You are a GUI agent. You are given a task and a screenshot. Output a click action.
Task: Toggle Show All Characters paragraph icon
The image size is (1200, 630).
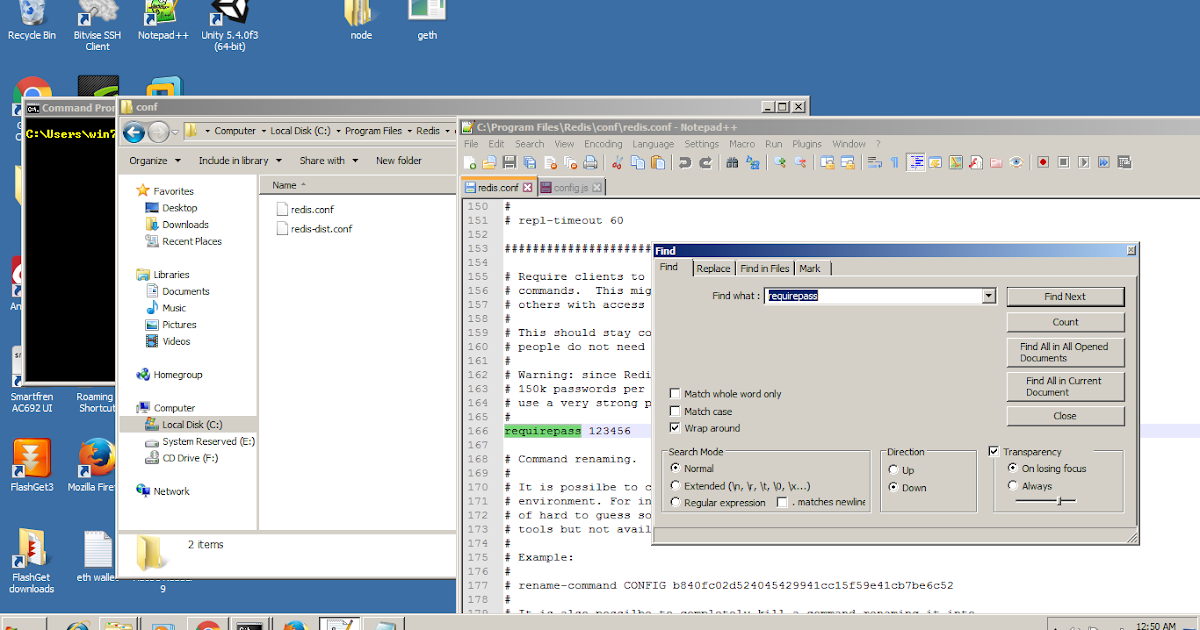[895, 162]
